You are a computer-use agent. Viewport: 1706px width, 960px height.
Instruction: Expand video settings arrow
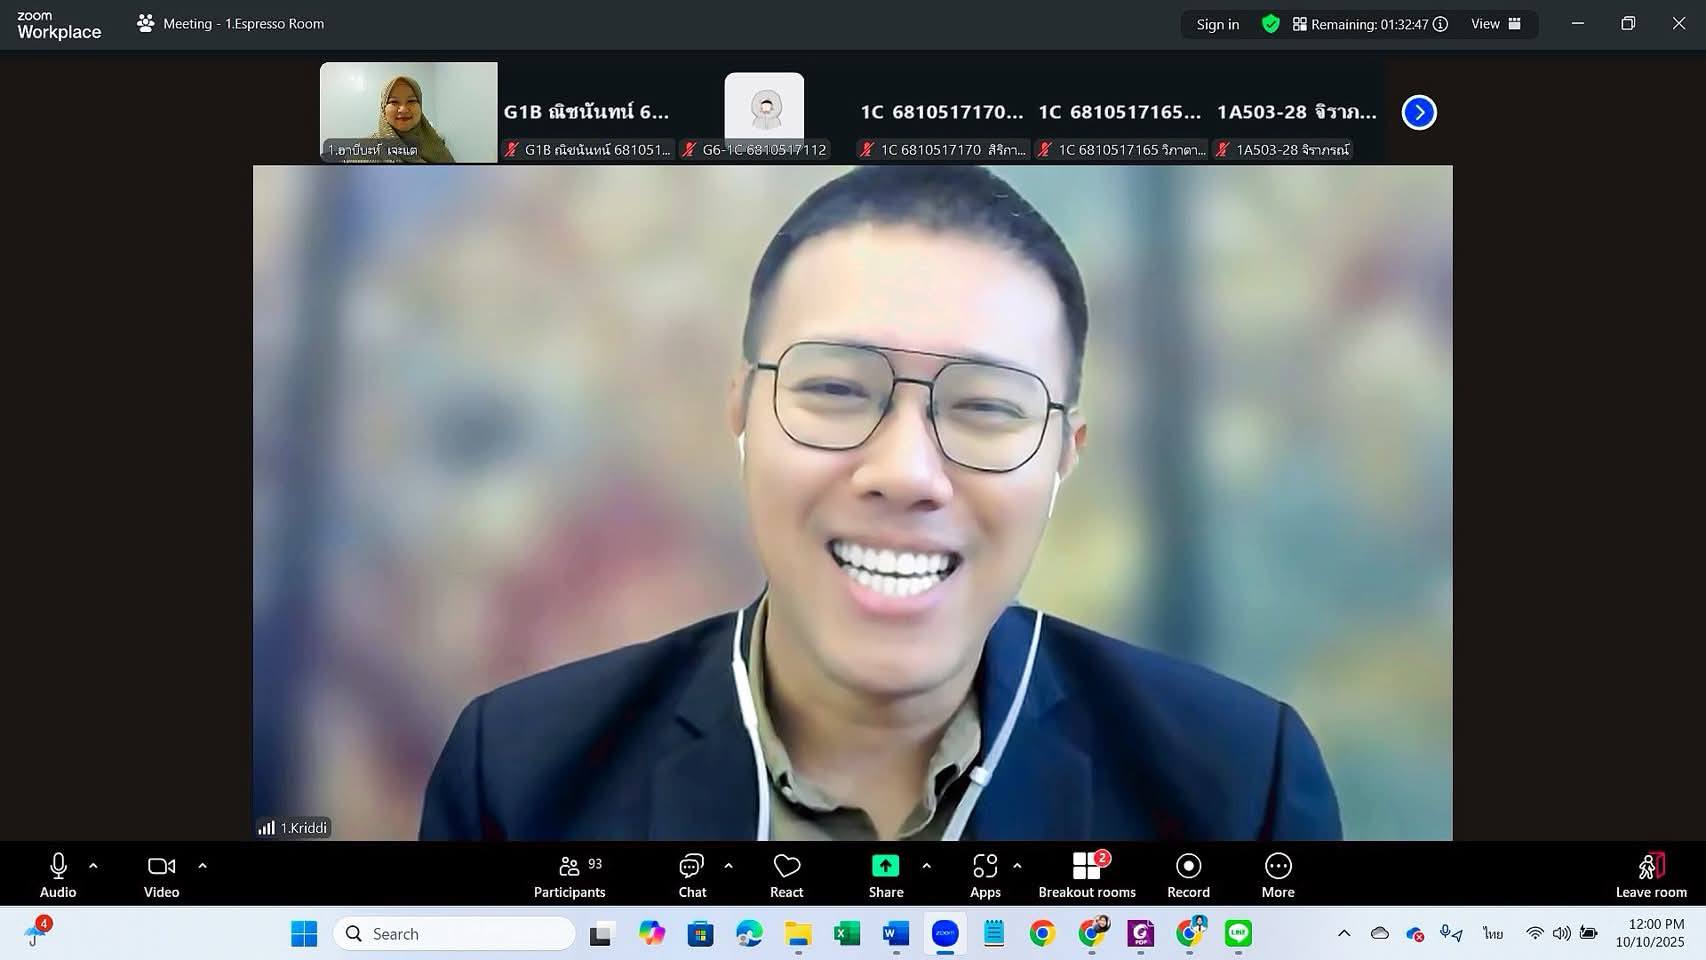tap(202, 866)
